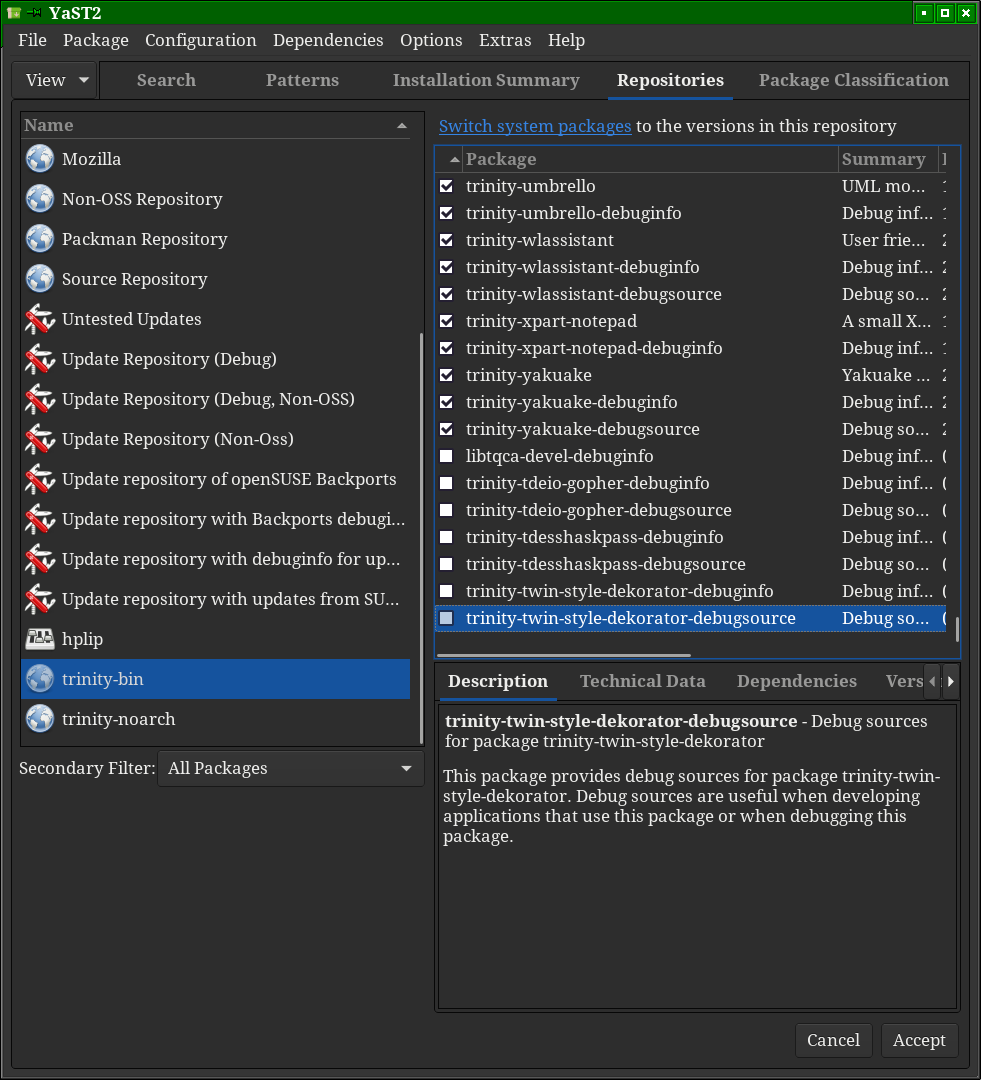Select trinity-twin-style-dekorator-debuginfo row

(x=691, y=591)
